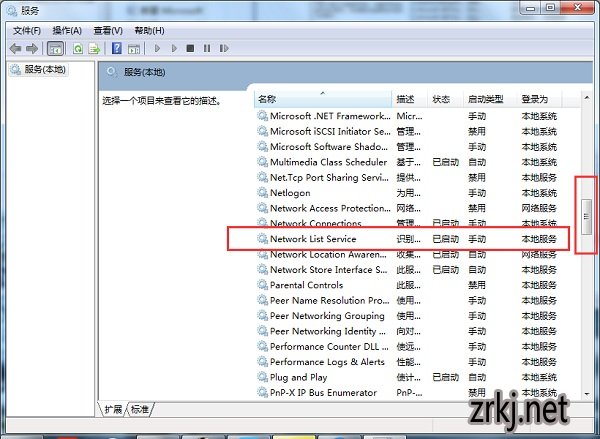Select the Network Store Interface Service
This screenshot has height=439, width=600.
329,269
